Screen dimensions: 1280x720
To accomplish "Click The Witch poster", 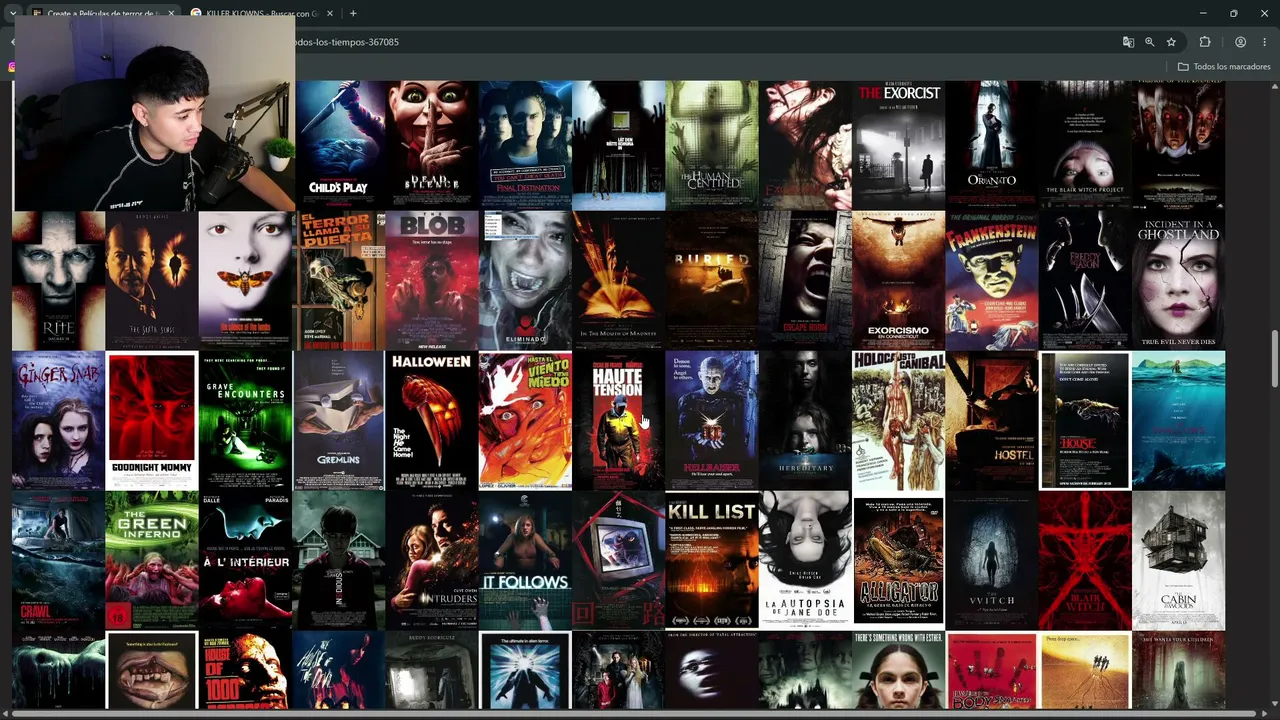I will 992,561.
